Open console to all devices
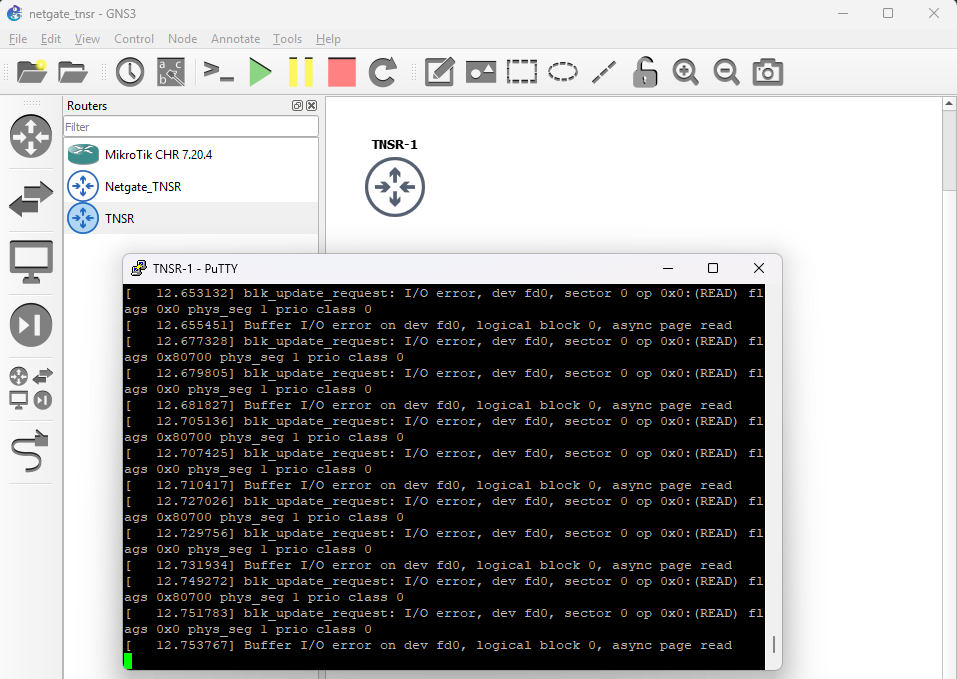957x679 pixels. (x=218, y=72)
